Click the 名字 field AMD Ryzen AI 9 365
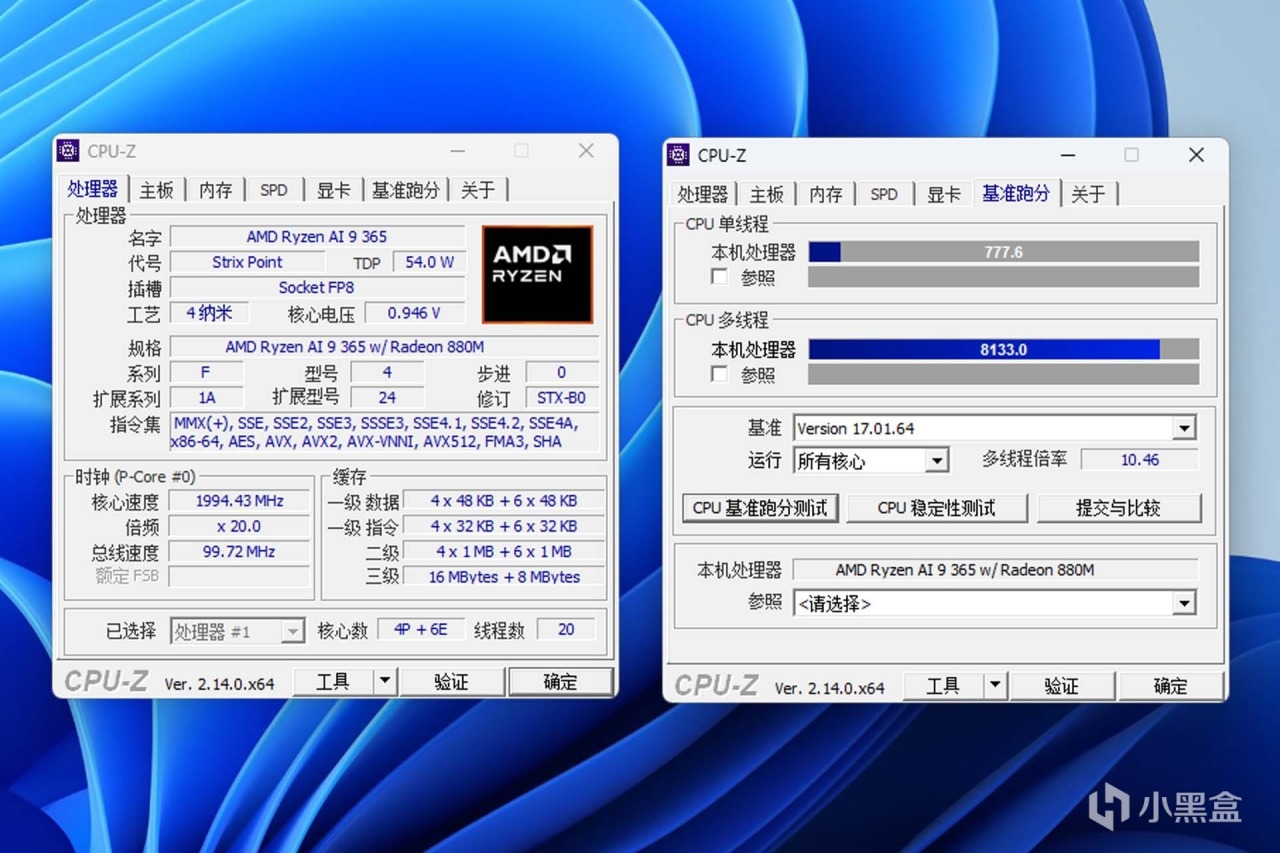 (317, 237)
